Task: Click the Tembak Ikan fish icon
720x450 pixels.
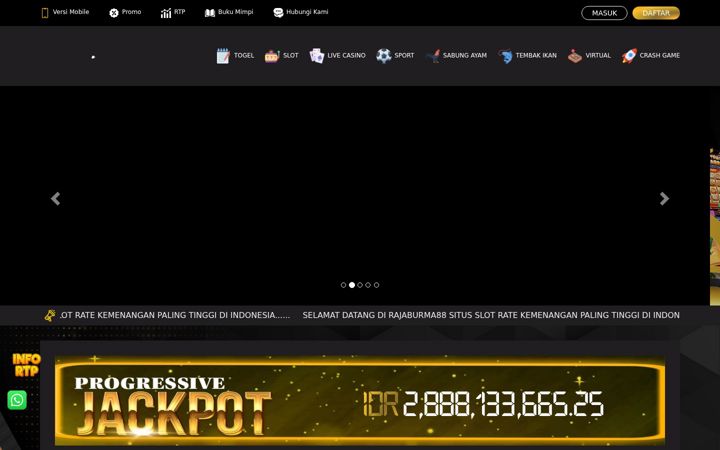Action: [505, 56]
